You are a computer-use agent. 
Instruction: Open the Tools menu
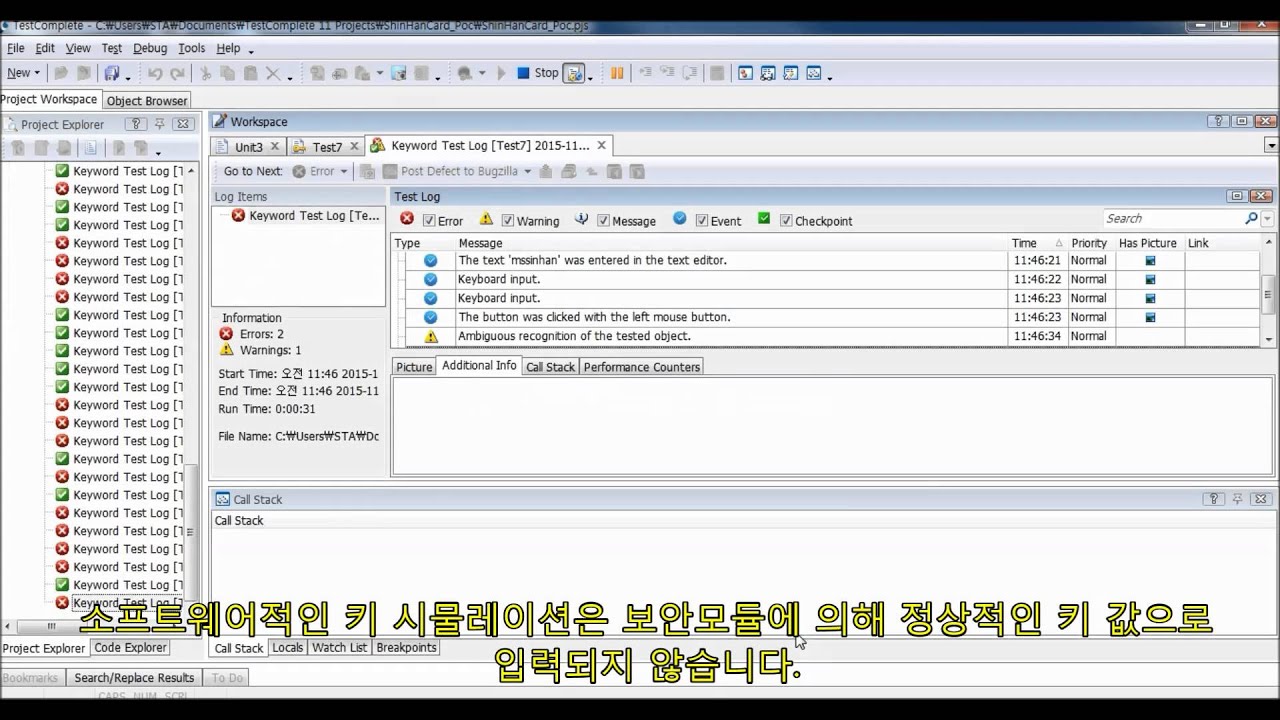click(x=191, y=48)
